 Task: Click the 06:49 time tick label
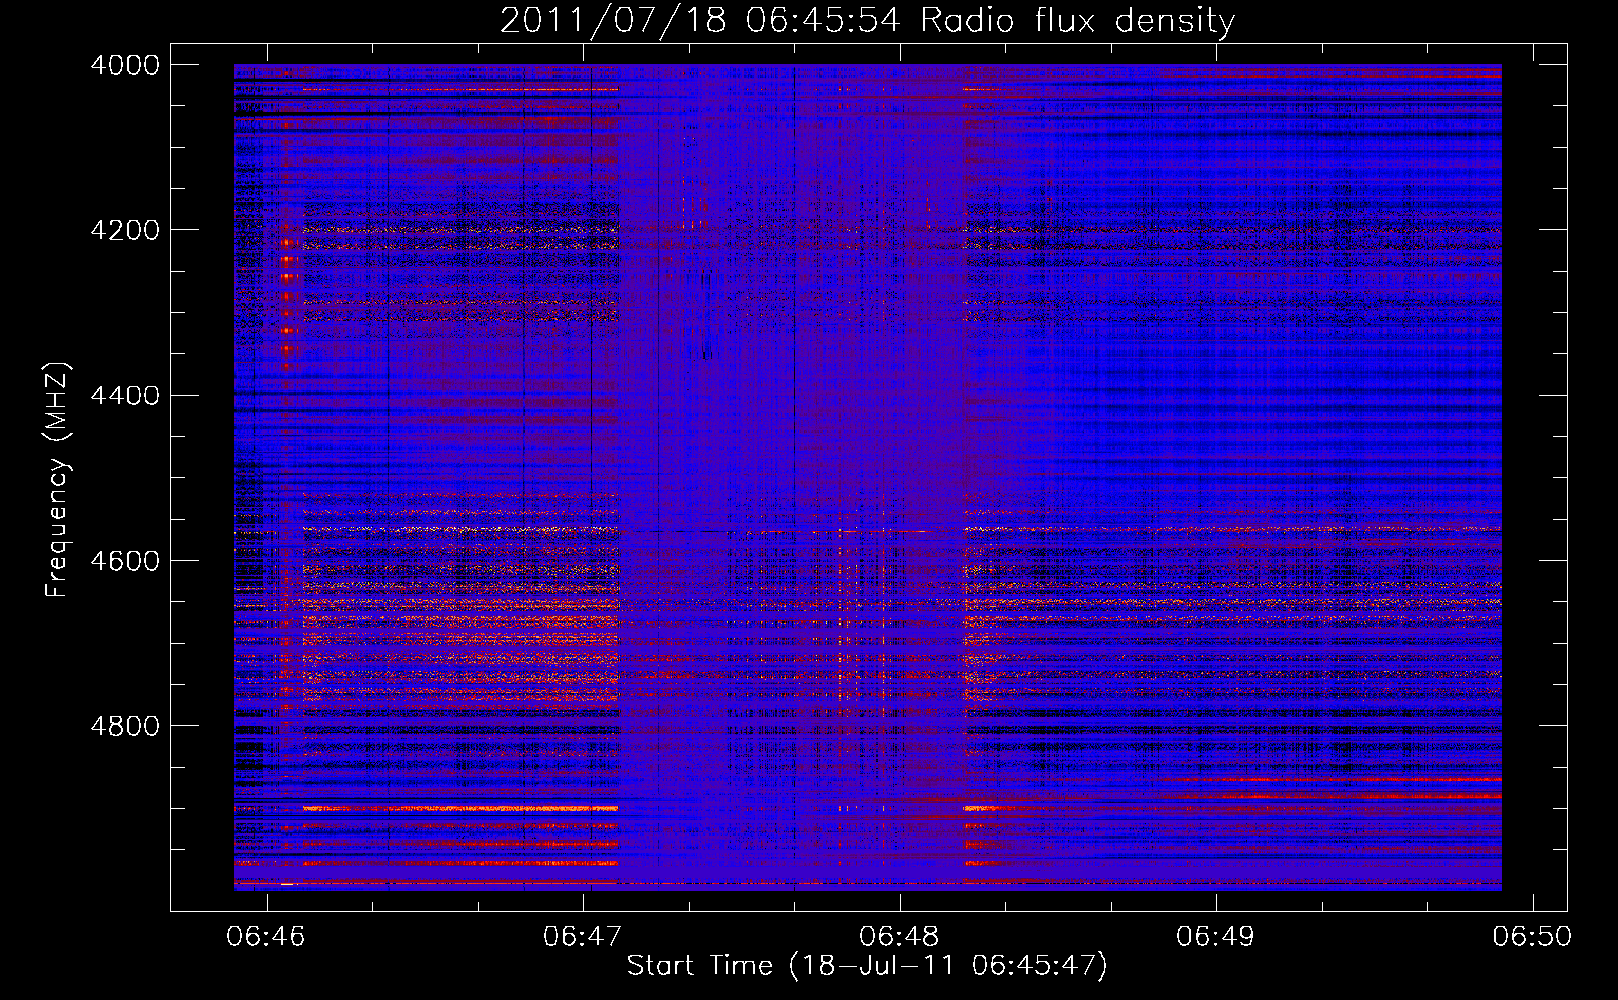coord(1216,936)
